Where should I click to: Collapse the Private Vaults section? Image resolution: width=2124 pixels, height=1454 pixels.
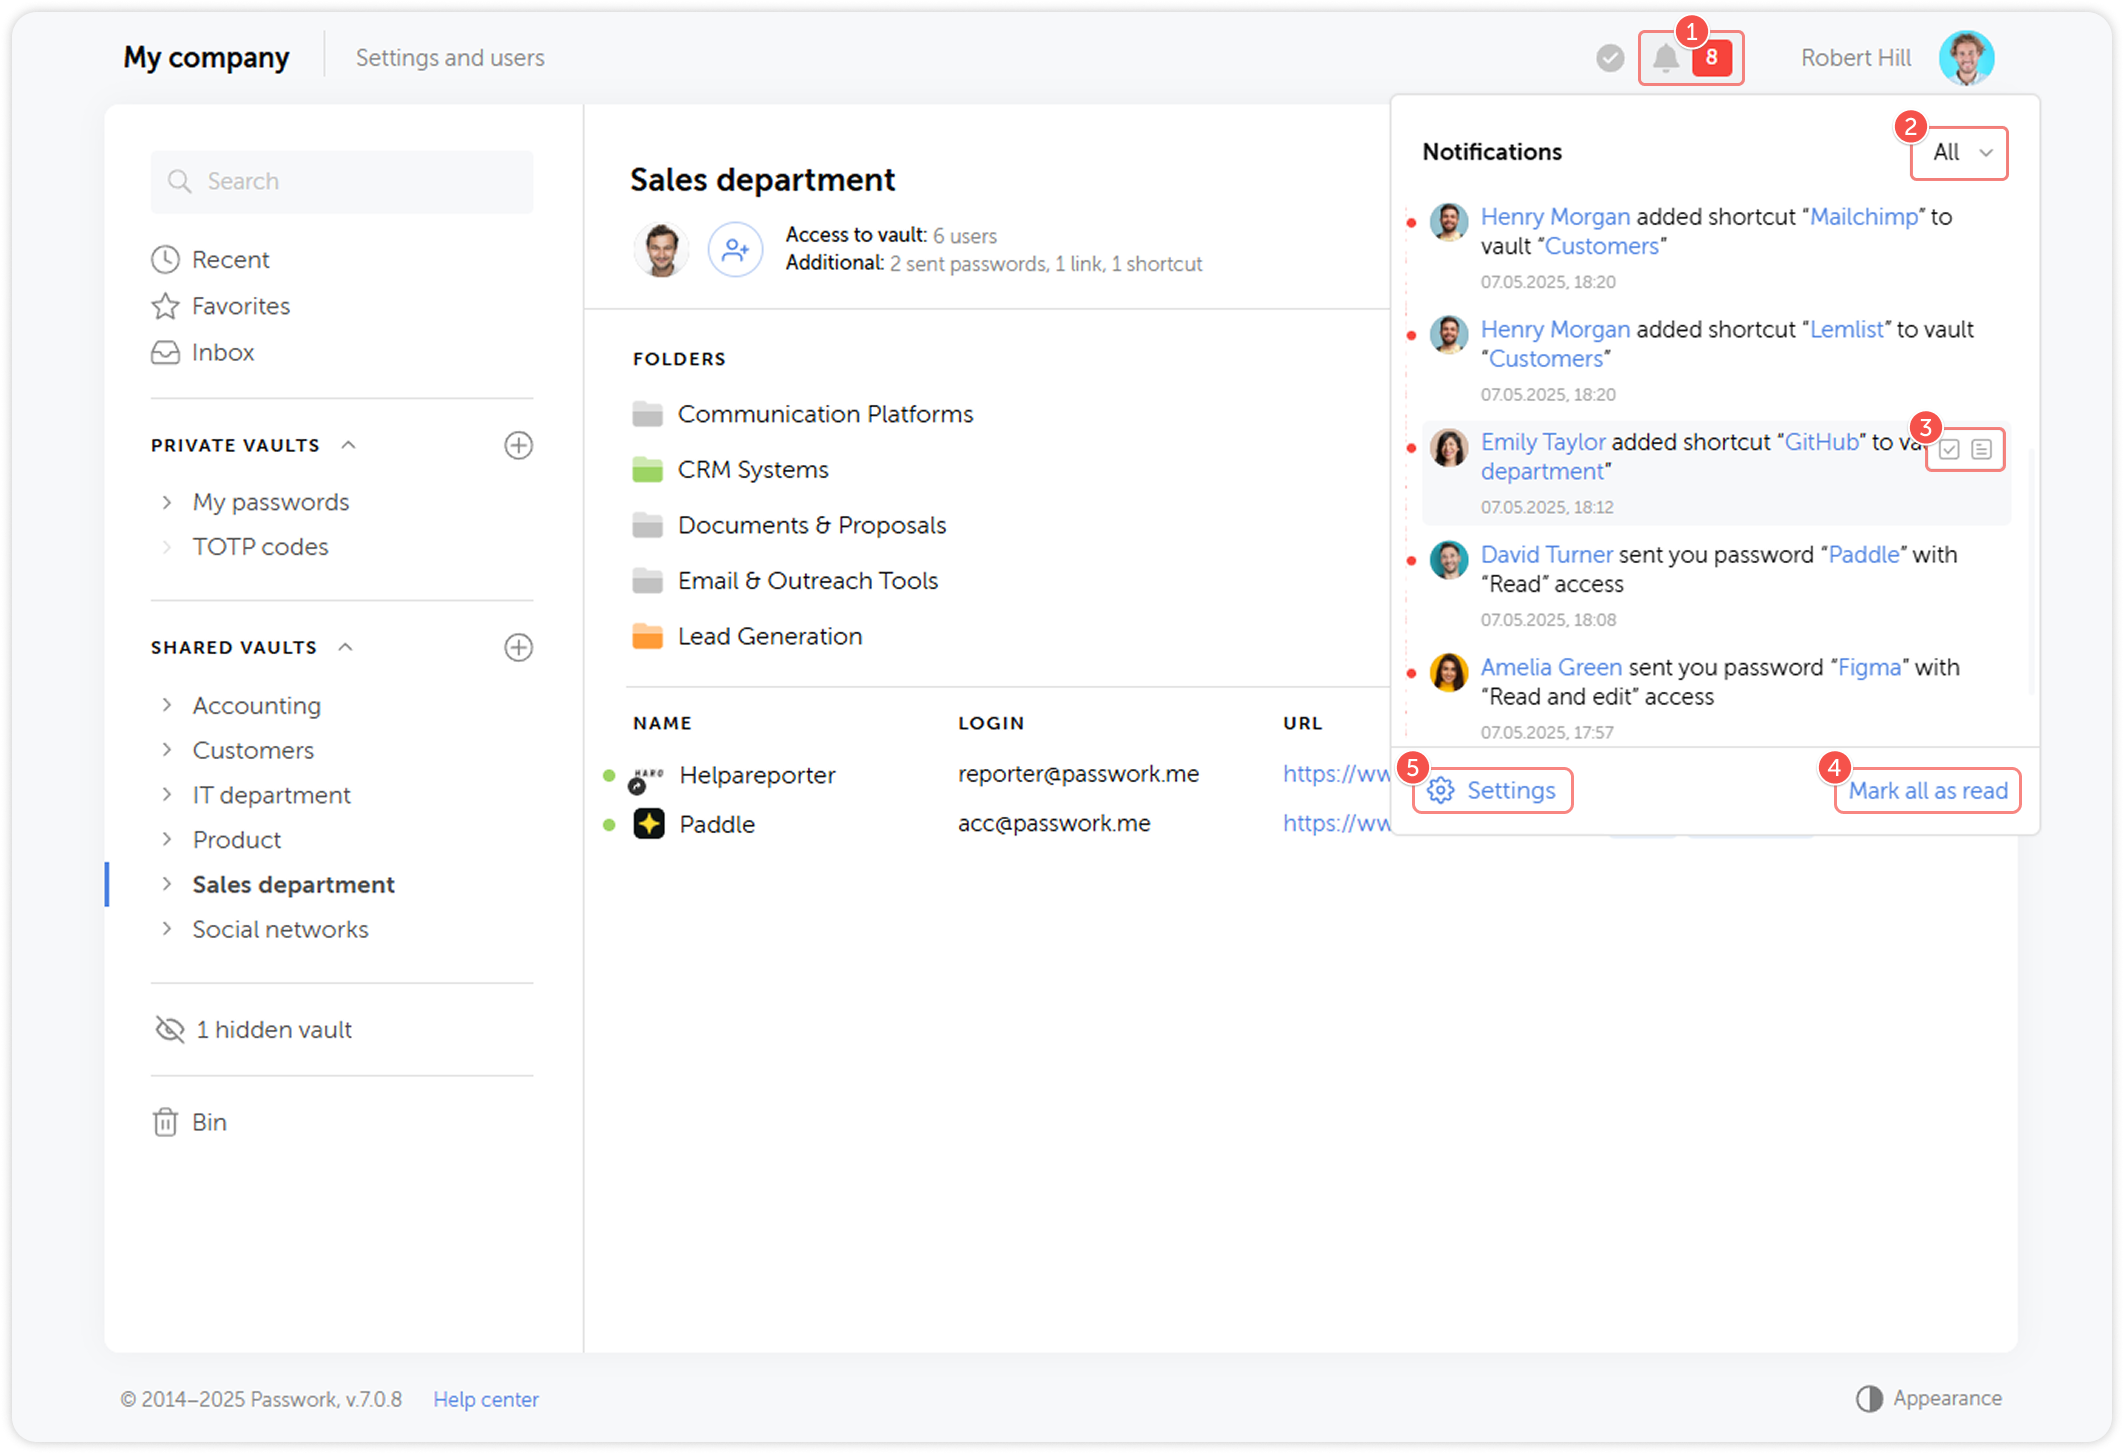(x=349, y=445)
